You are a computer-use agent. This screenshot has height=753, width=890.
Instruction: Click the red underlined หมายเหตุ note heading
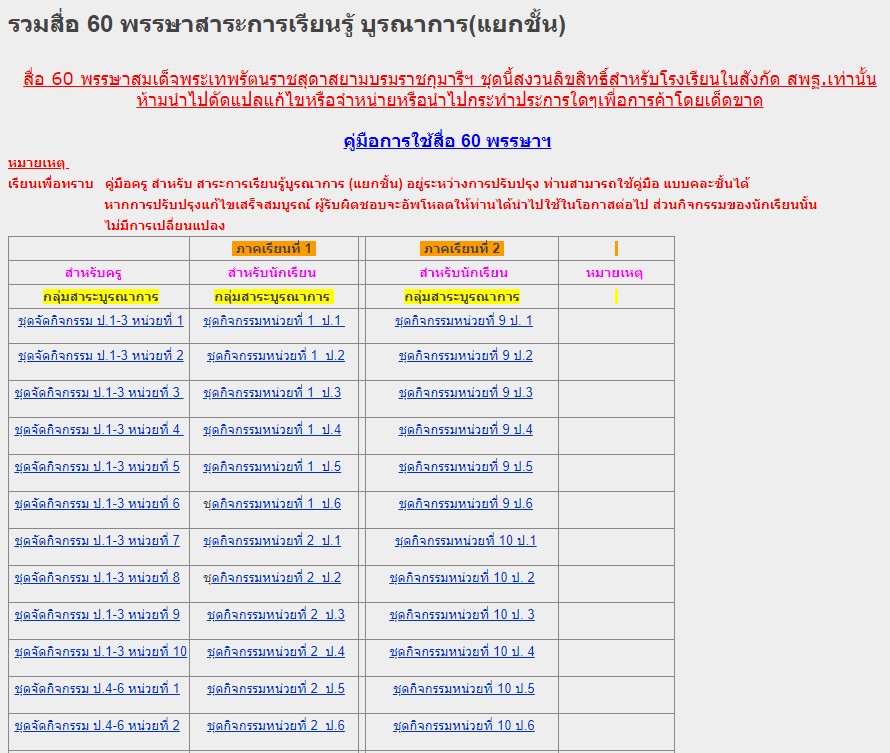[38, 163]
